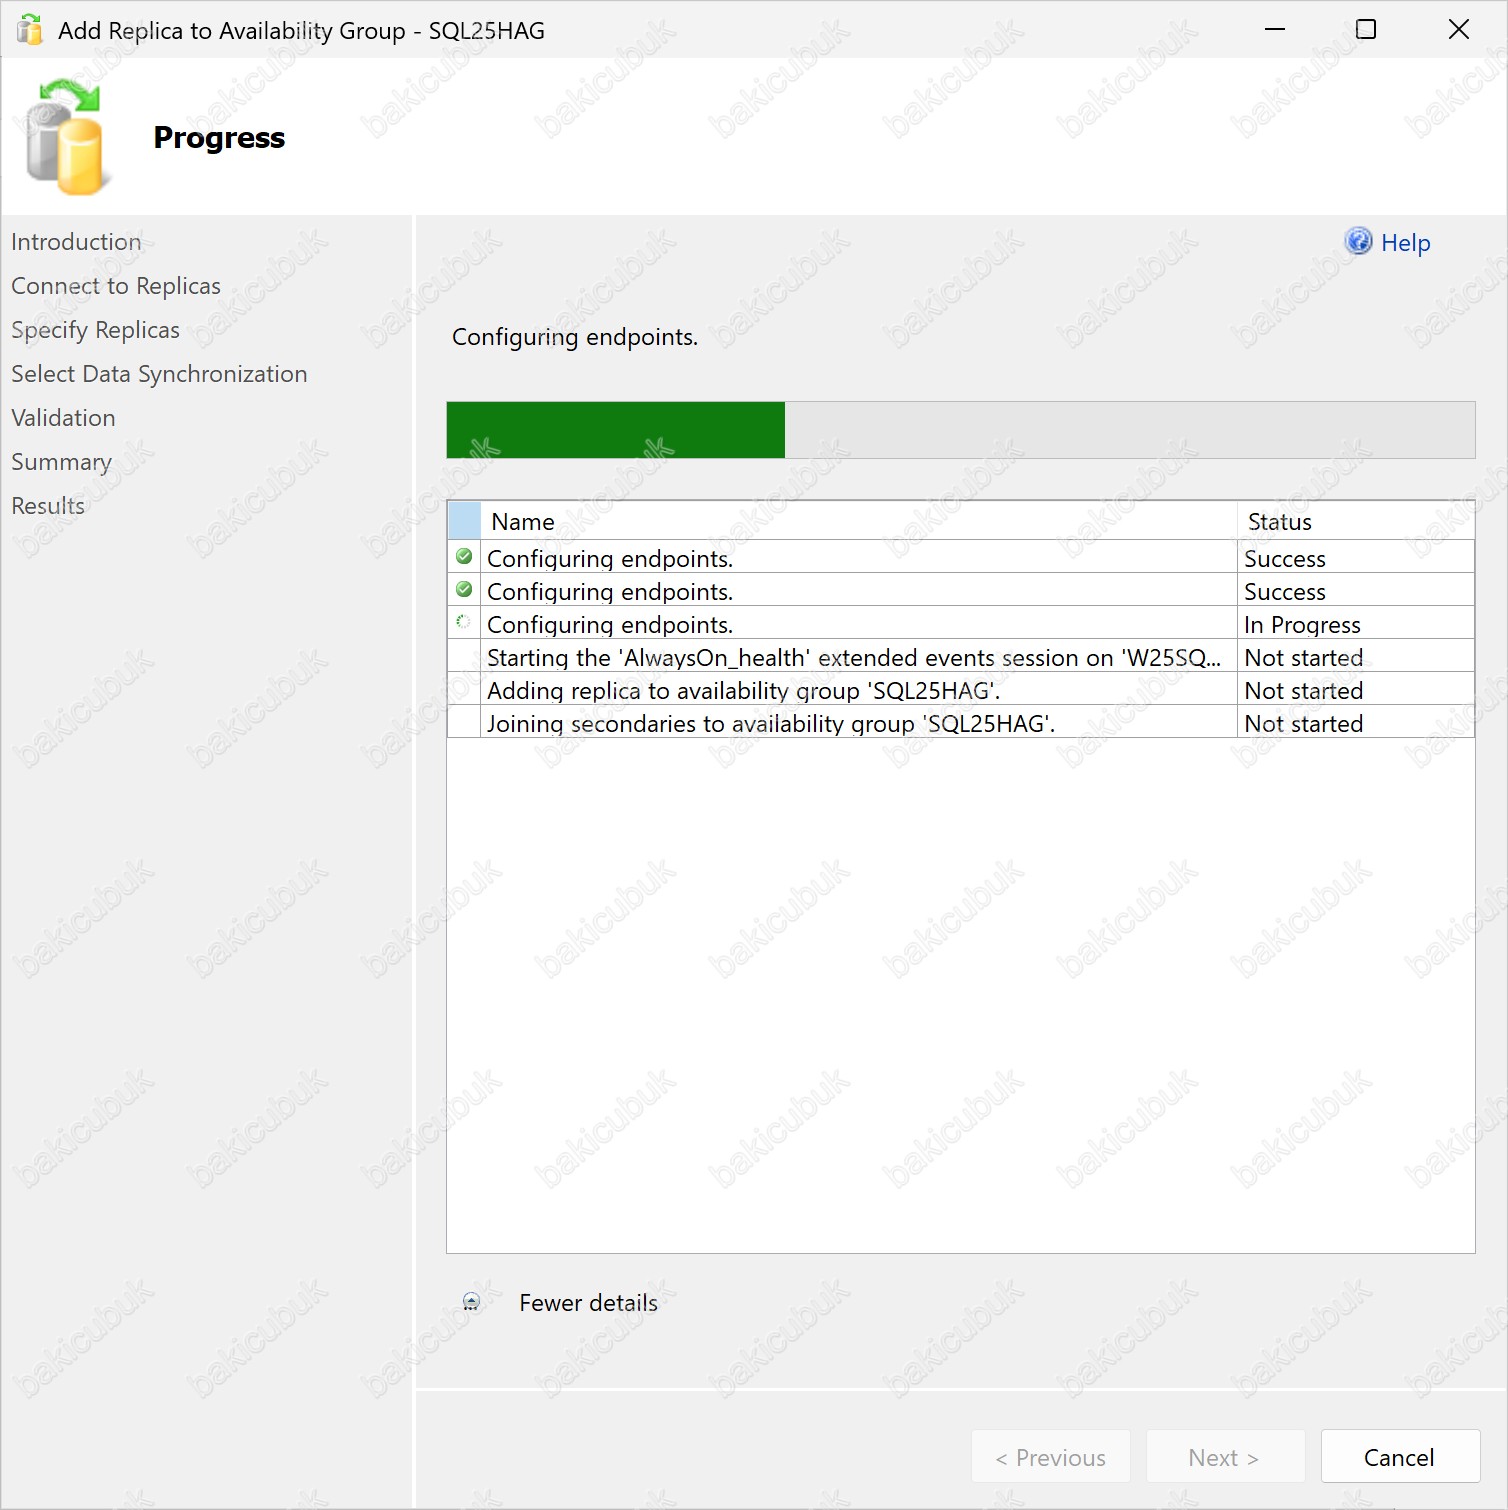1508x1510 pixels.
Task: Click the green progress bar
Action: click(x=615, y=430)
